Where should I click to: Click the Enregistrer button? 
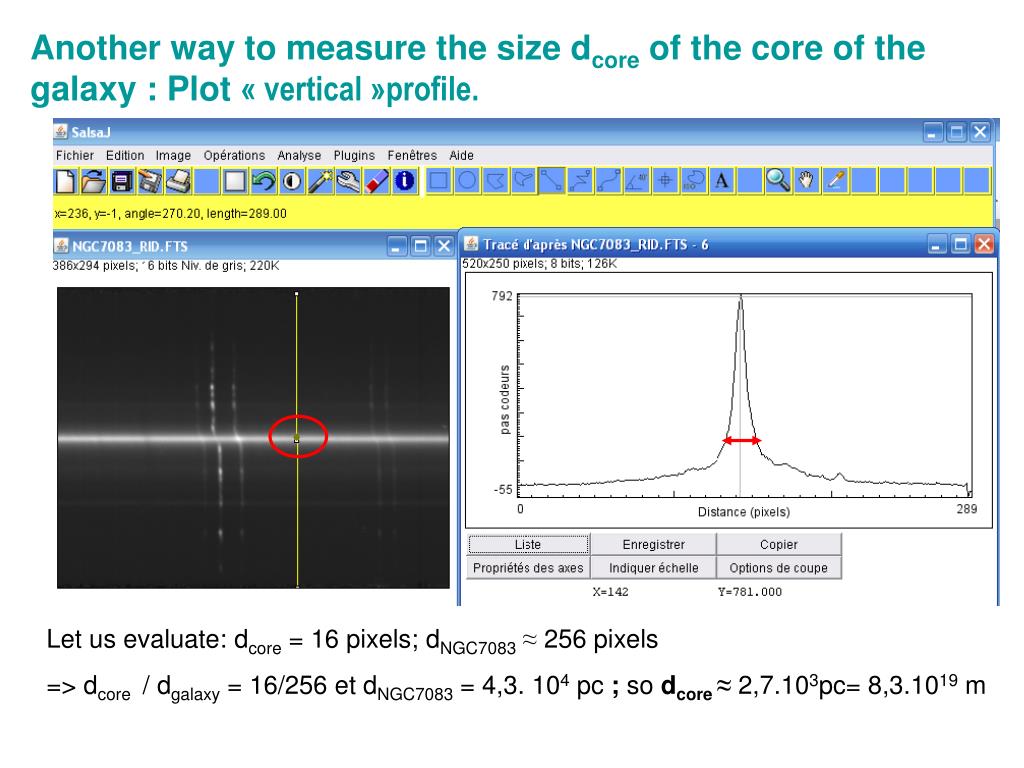(653, 544)
